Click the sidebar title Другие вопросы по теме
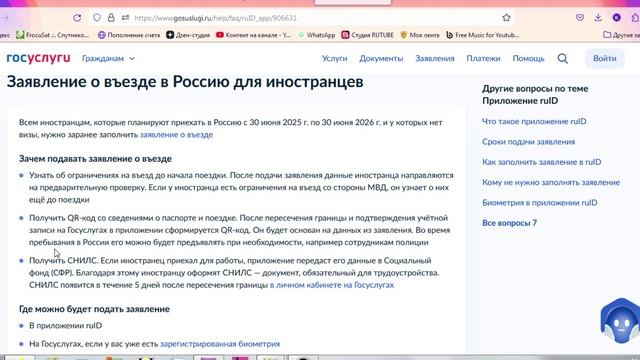 point(535,95)
